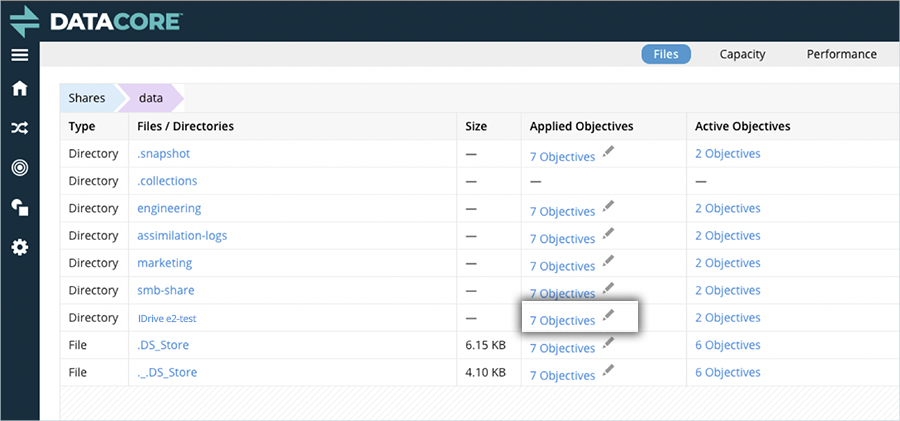Open 7 Objectives for smb-share
The width and height of the screenshot is (900, 421).
click(x=562, y=294)
